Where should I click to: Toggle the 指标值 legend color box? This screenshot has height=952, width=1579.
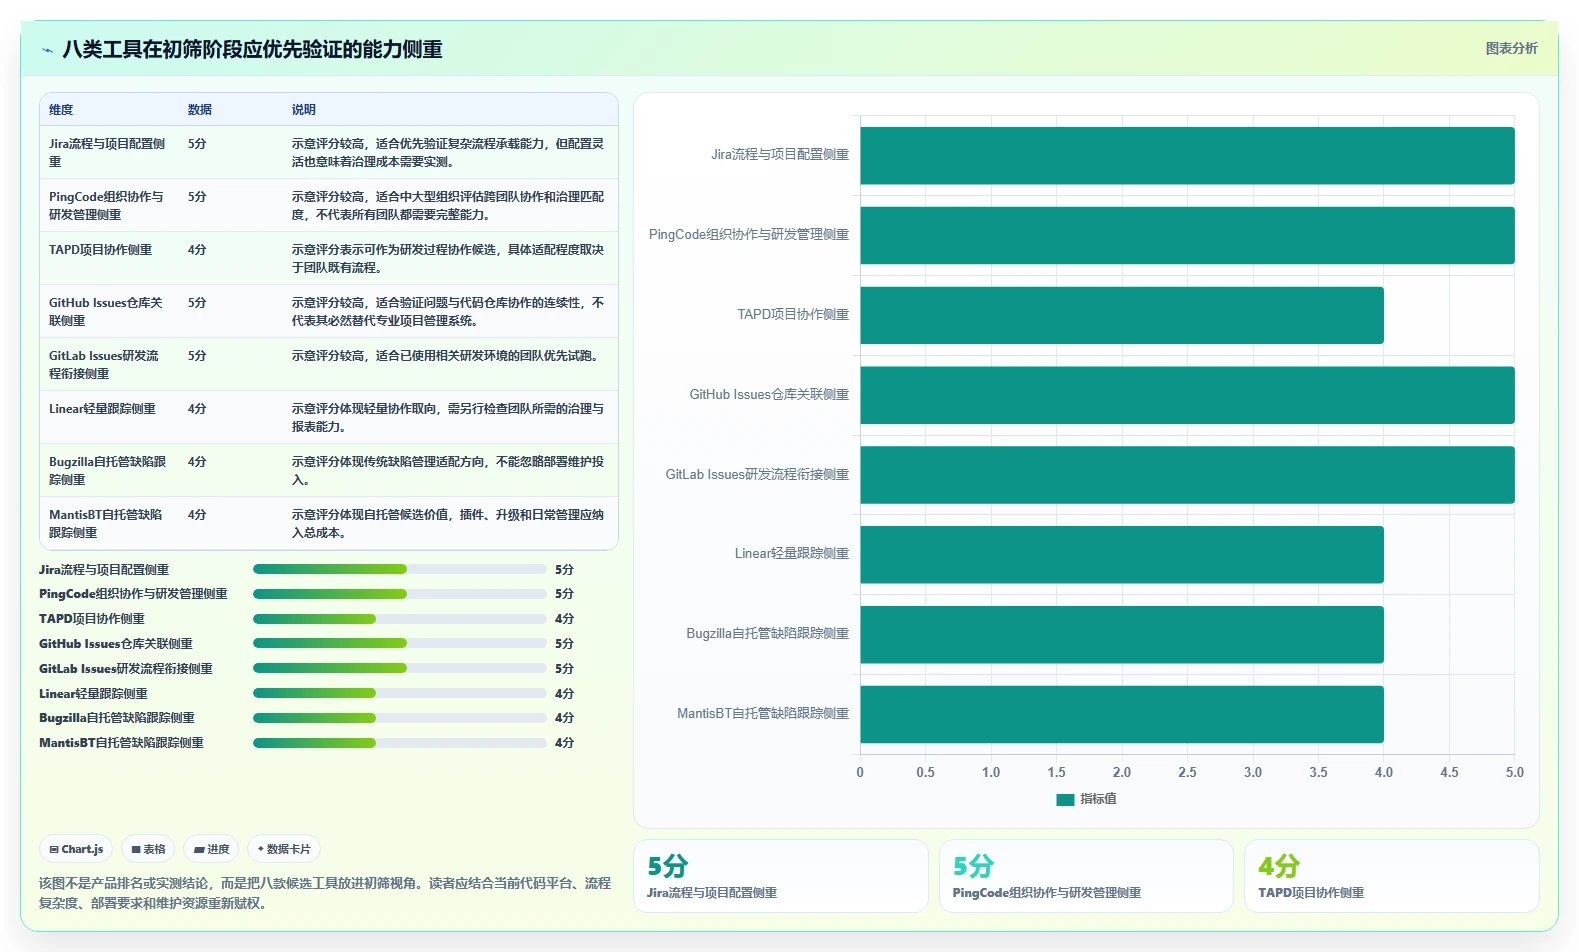tap(1065, 799)
